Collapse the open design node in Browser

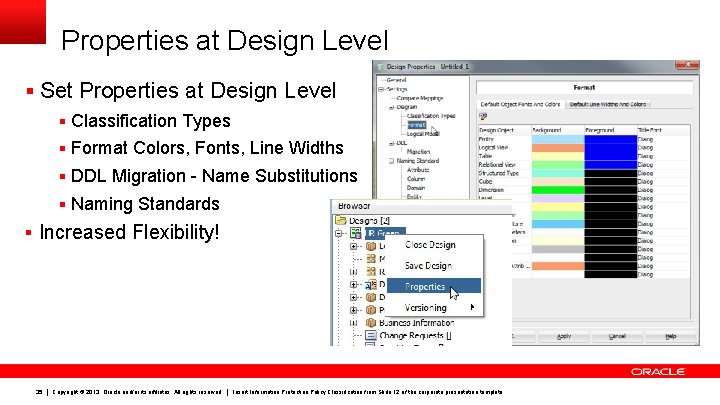[338, 233]
